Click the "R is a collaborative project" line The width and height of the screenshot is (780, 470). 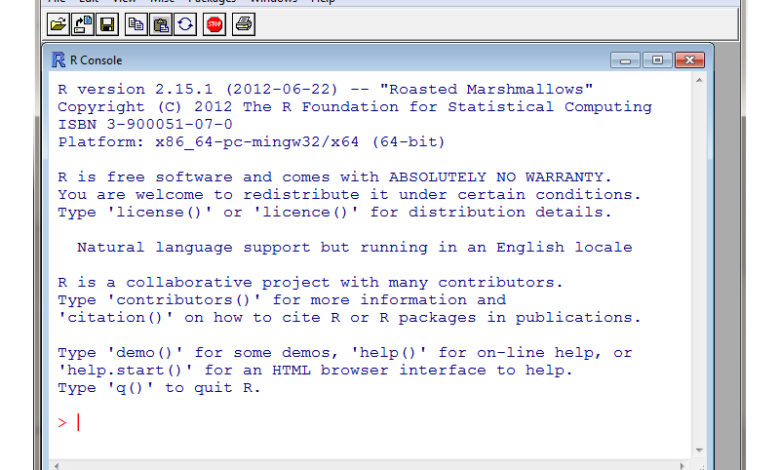pyautogui.click(x=310, y=282)
